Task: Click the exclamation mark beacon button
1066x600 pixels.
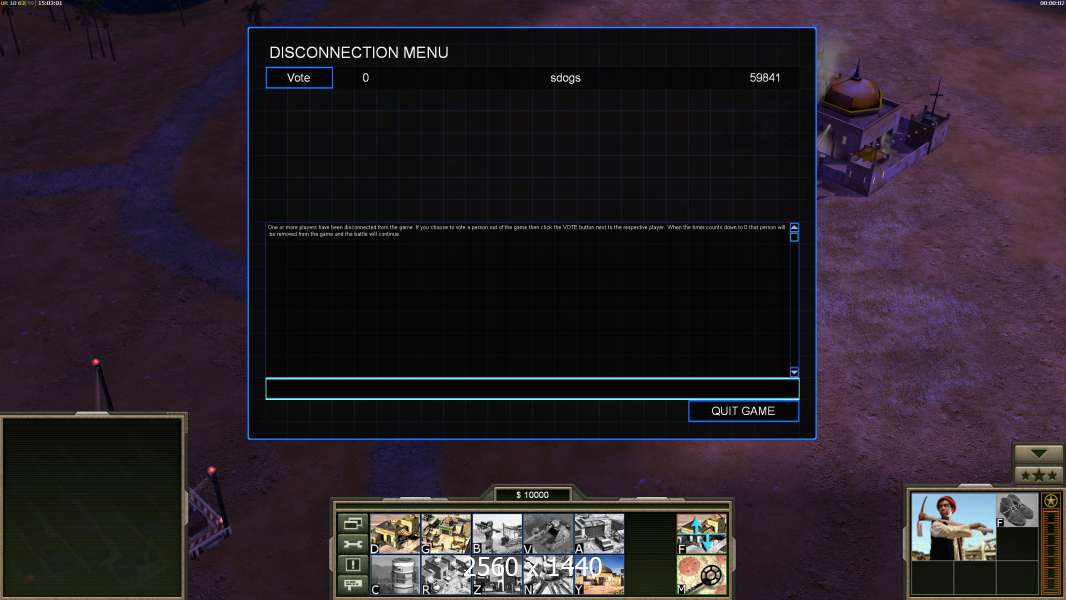Action: [x=352, y=564]
